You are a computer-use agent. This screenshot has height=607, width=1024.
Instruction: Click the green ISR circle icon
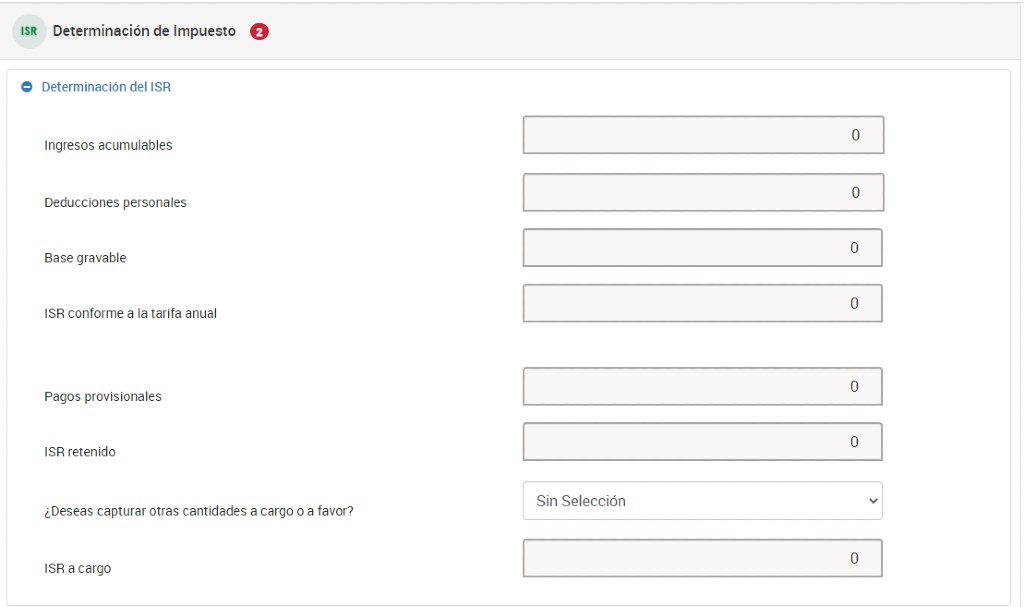[29, 31]
